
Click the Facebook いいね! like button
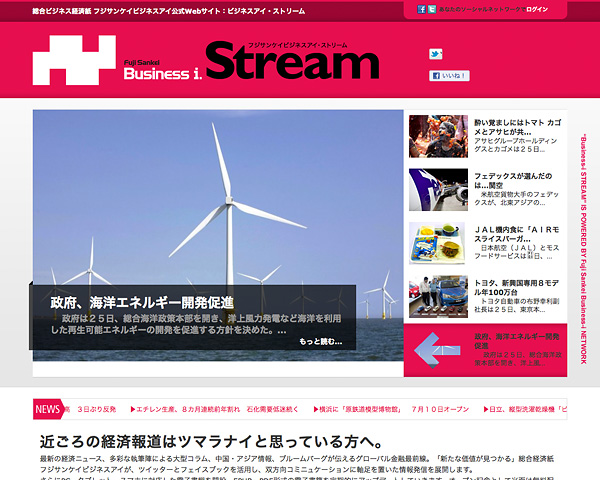[449, 76]
